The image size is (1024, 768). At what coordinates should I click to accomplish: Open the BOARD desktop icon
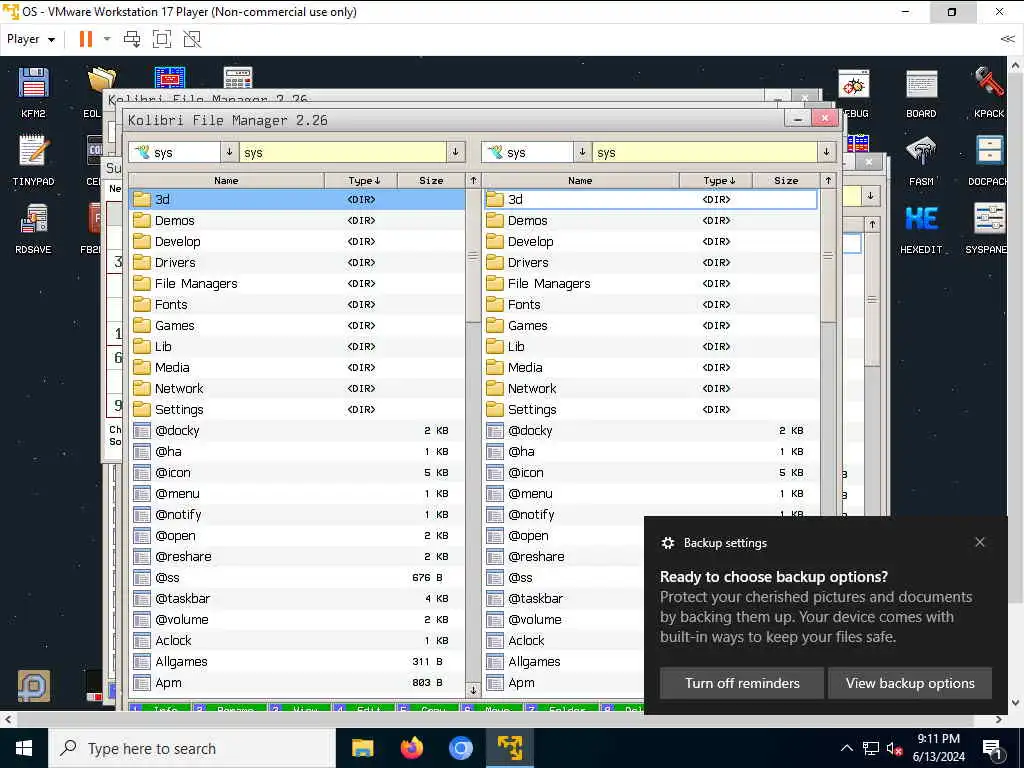(921, 92)
